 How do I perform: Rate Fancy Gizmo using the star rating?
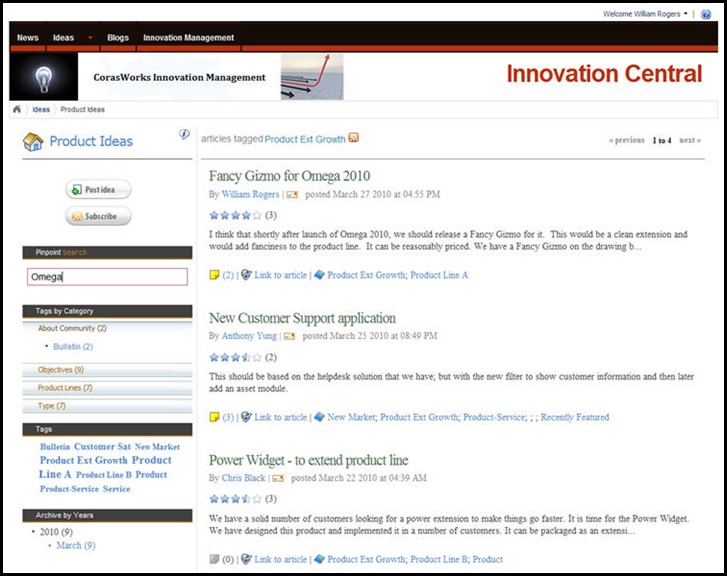click(235, 215)
